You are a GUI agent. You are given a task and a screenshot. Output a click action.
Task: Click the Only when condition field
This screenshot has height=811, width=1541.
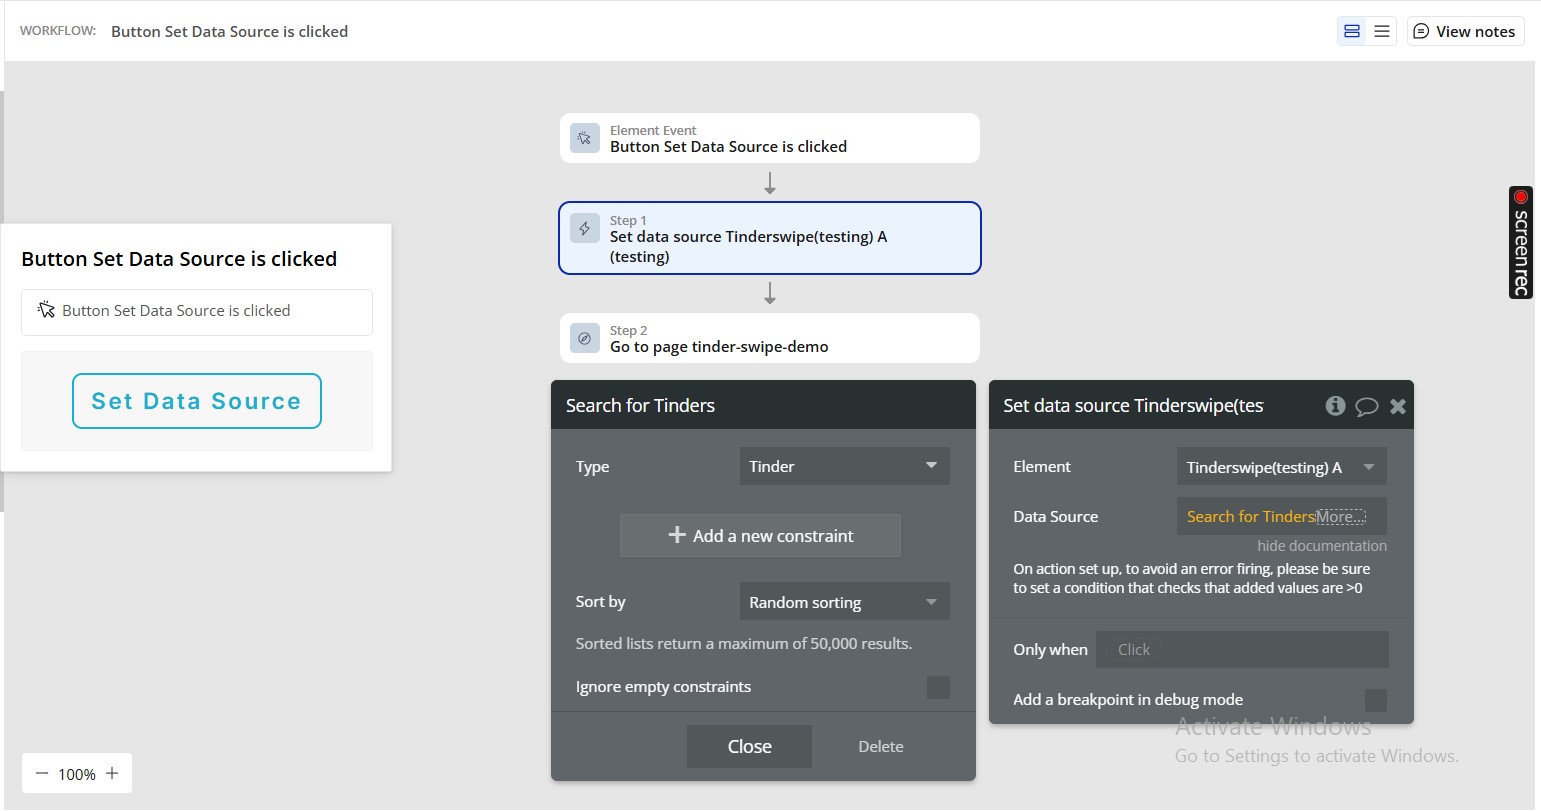point(1242,649)
